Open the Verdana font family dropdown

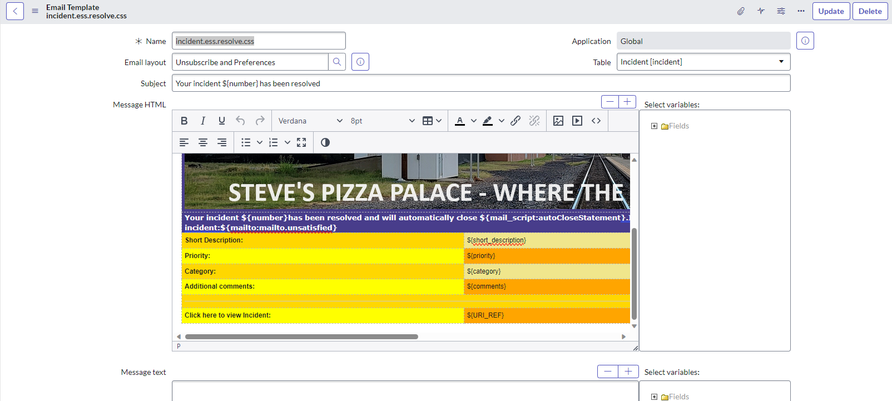311,121
